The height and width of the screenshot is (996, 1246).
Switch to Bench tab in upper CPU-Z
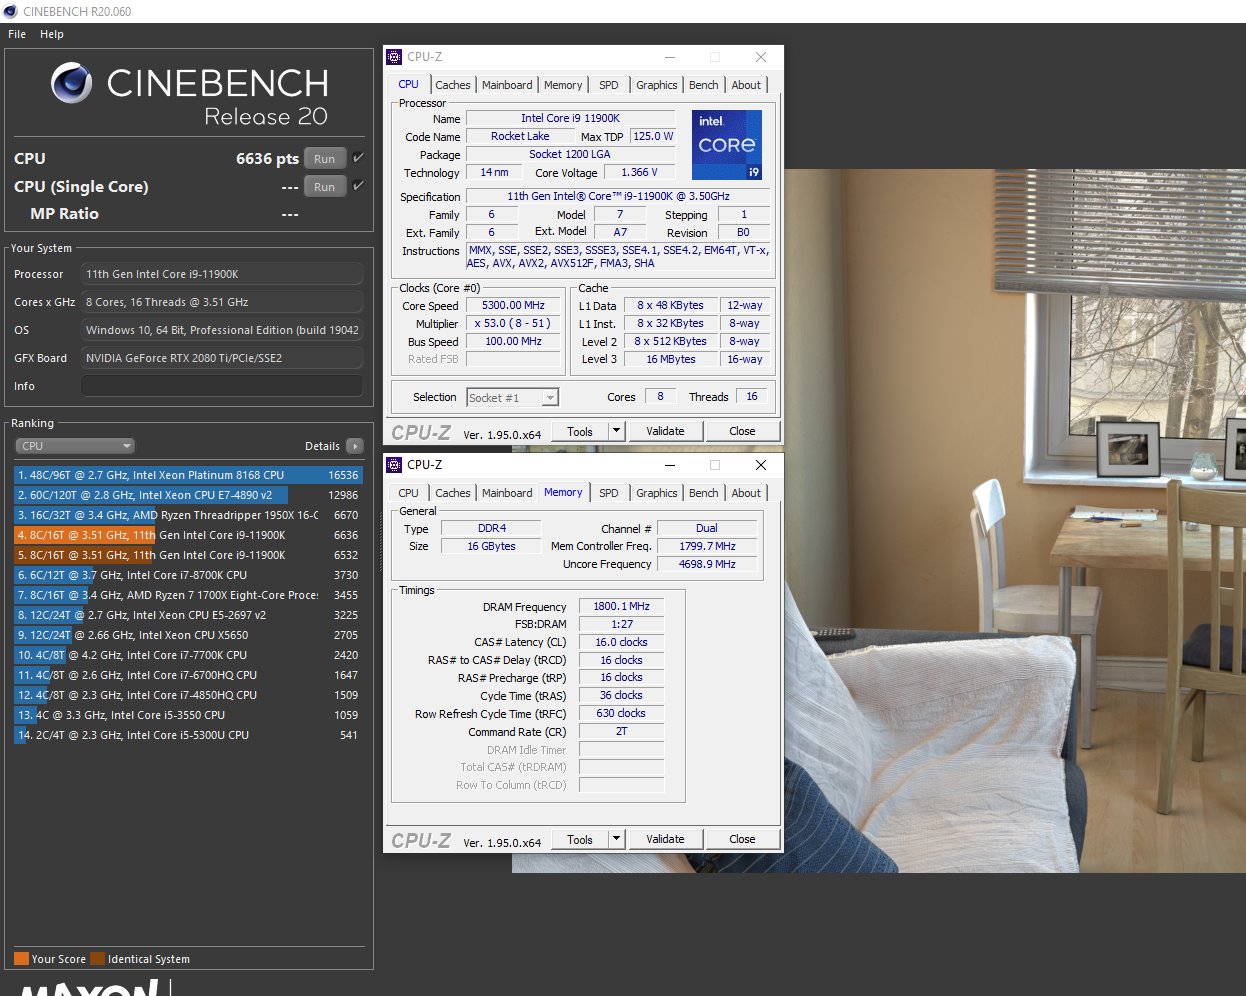tap(704, 85)
